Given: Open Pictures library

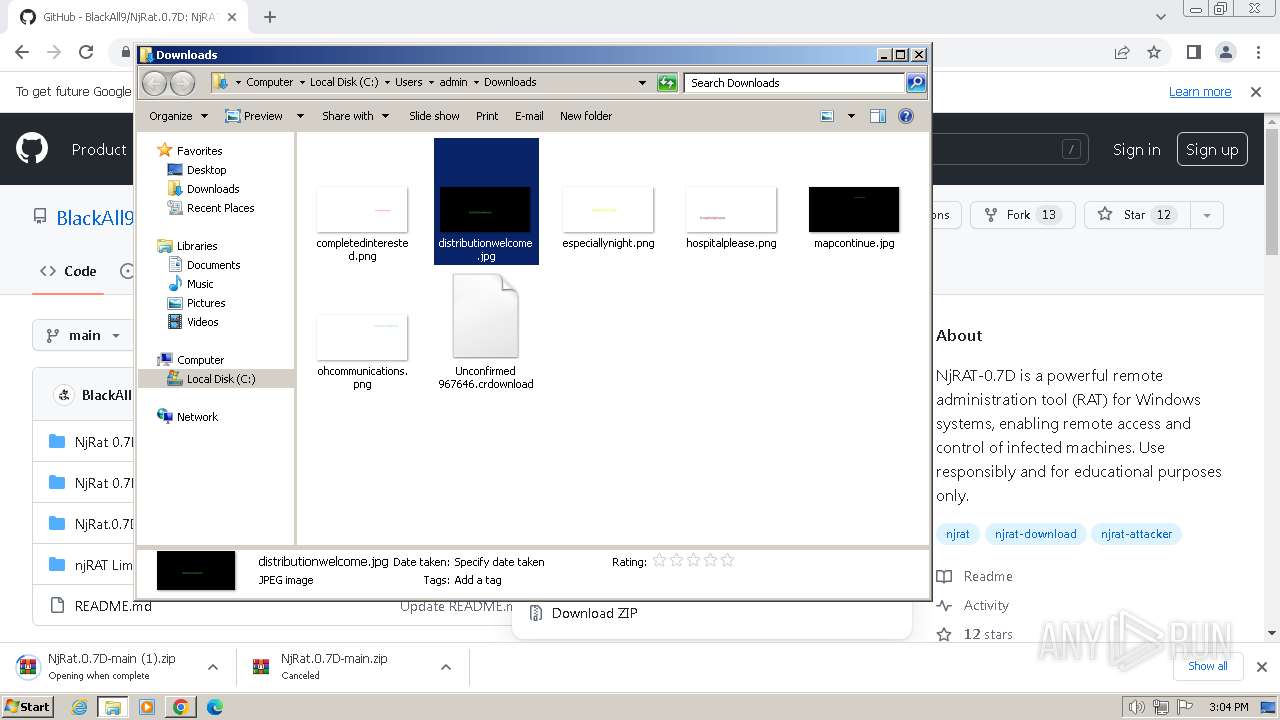Looking at the screenshot, I should pyautogui.click(x=206, y=303).
